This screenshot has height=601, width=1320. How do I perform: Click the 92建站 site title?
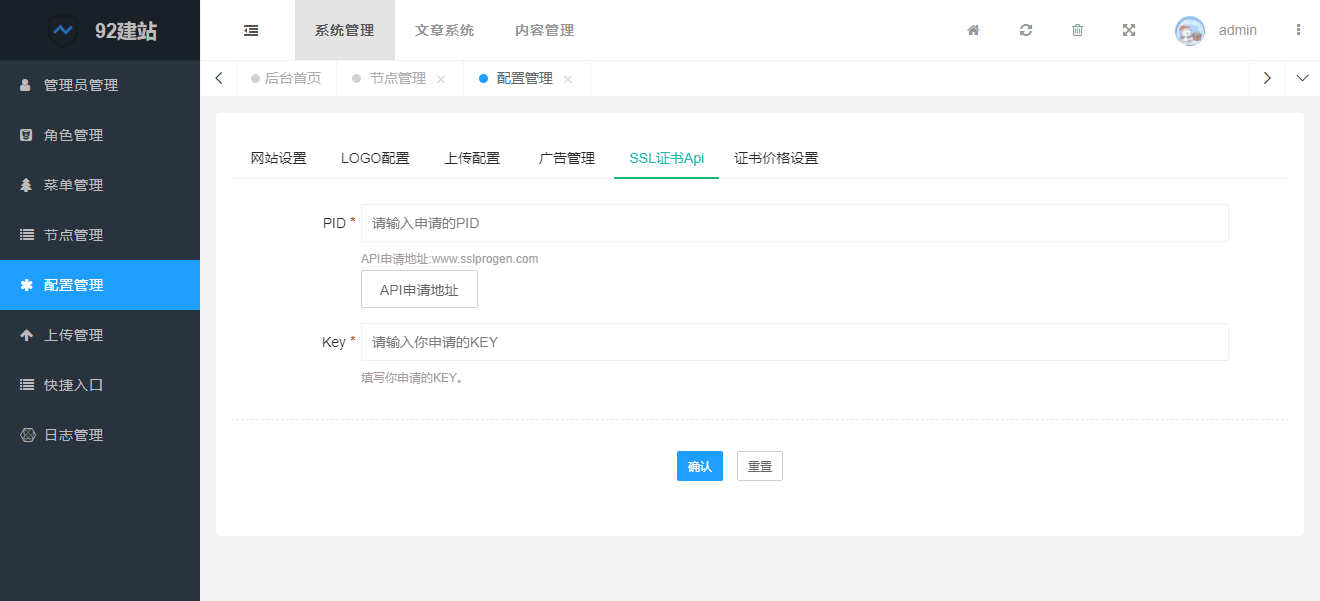coord(126,31)
